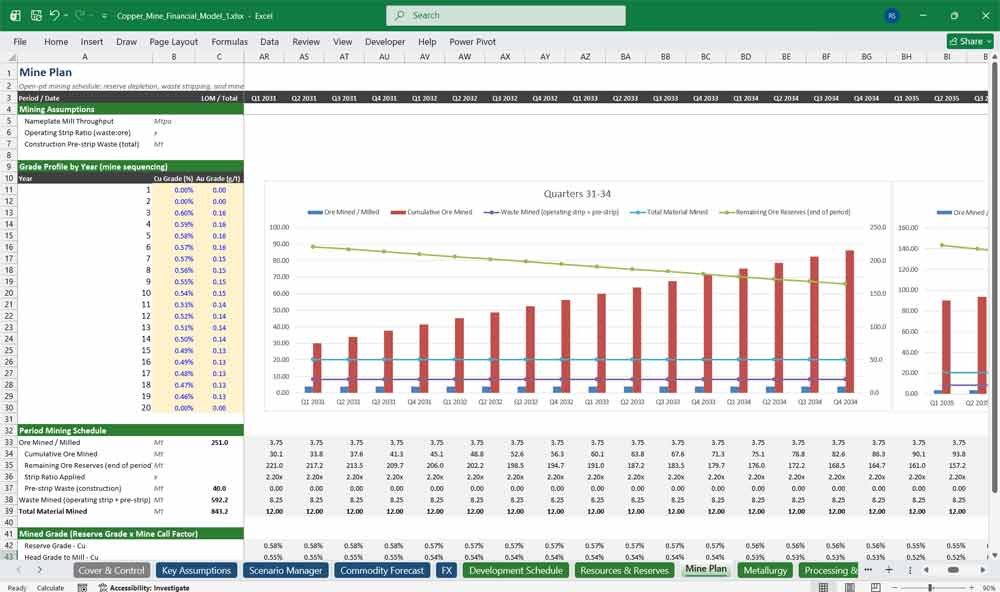Screen dimensions: 1000x592
Task: Open the user account avatar
Action: click(x=892, y=15)
